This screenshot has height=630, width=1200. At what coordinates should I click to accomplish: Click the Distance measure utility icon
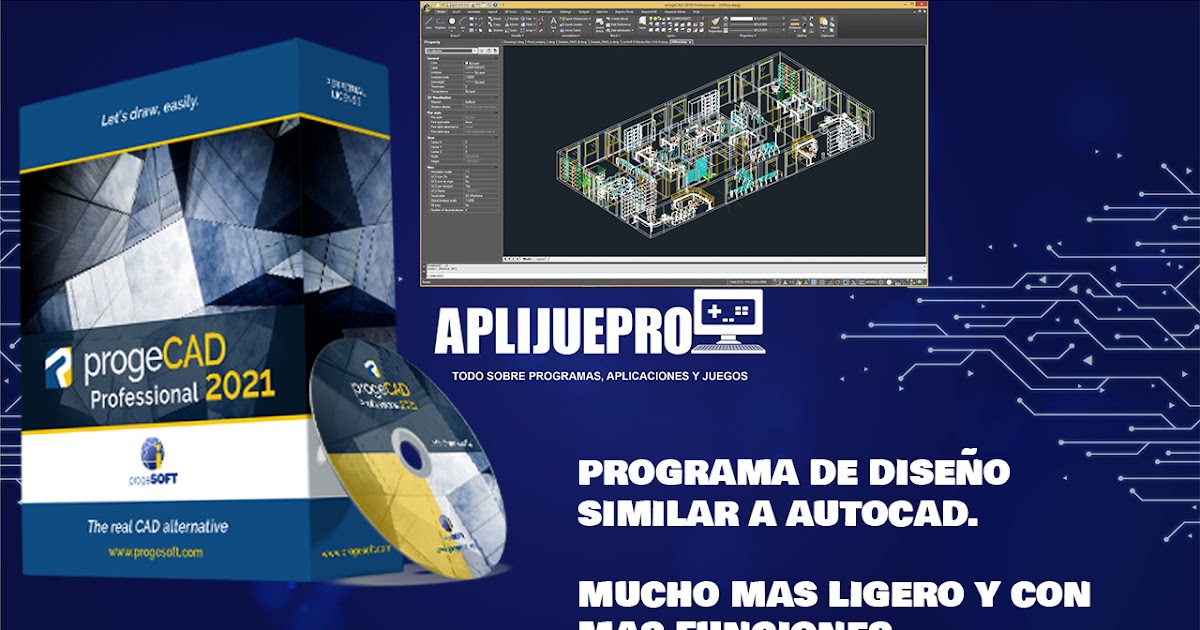(x=795, y=24)
